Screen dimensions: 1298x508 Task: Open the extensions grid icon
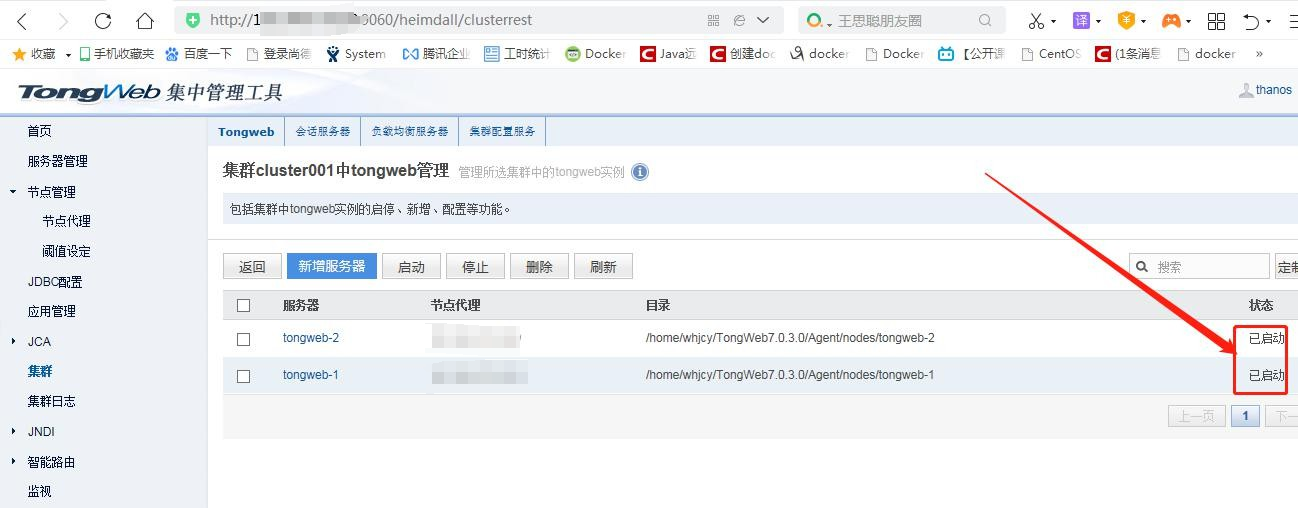pyautogui.click(x=1216, y=20)
